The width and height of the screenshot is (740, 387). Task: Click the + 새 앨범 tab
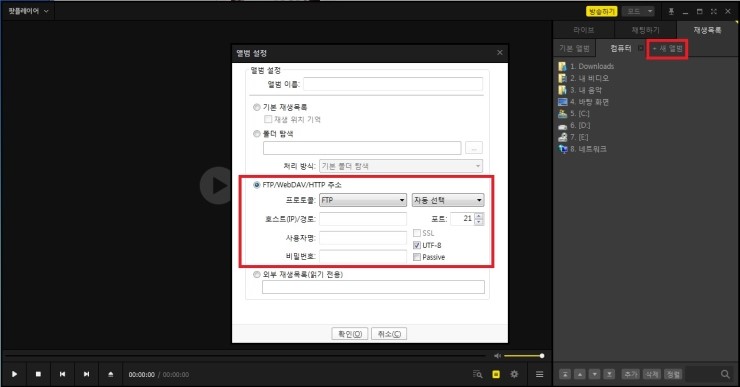click(667, 49)
